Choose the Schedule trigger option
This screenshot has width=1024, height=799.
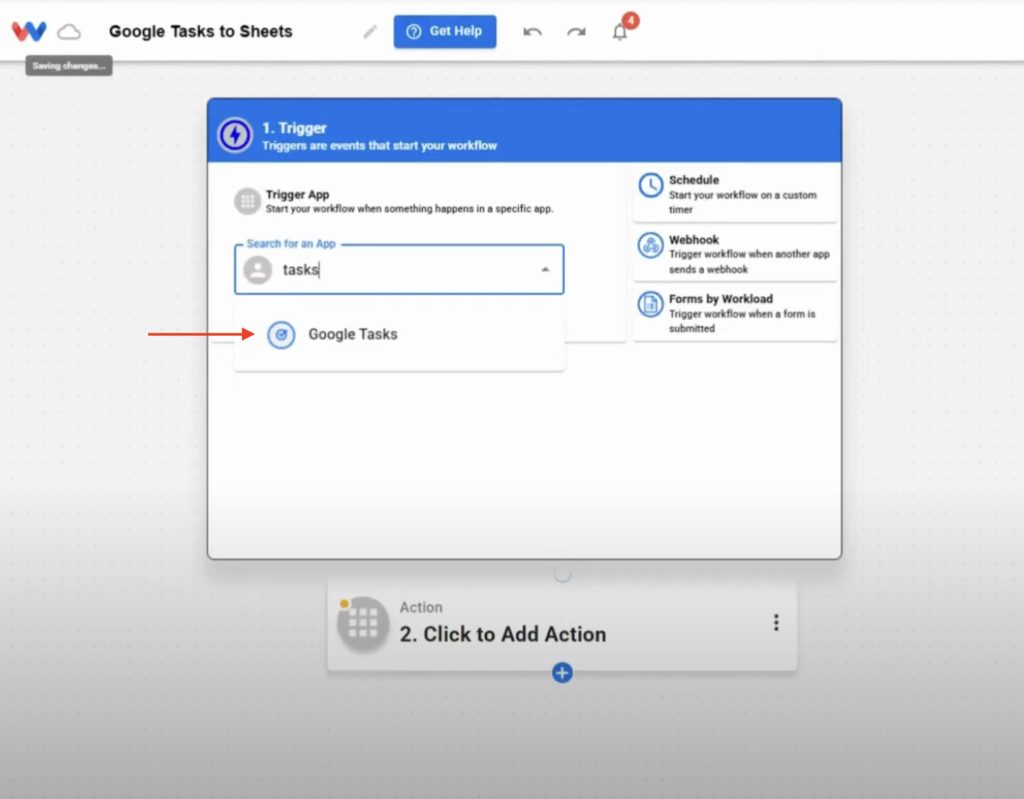coord(735,194)
